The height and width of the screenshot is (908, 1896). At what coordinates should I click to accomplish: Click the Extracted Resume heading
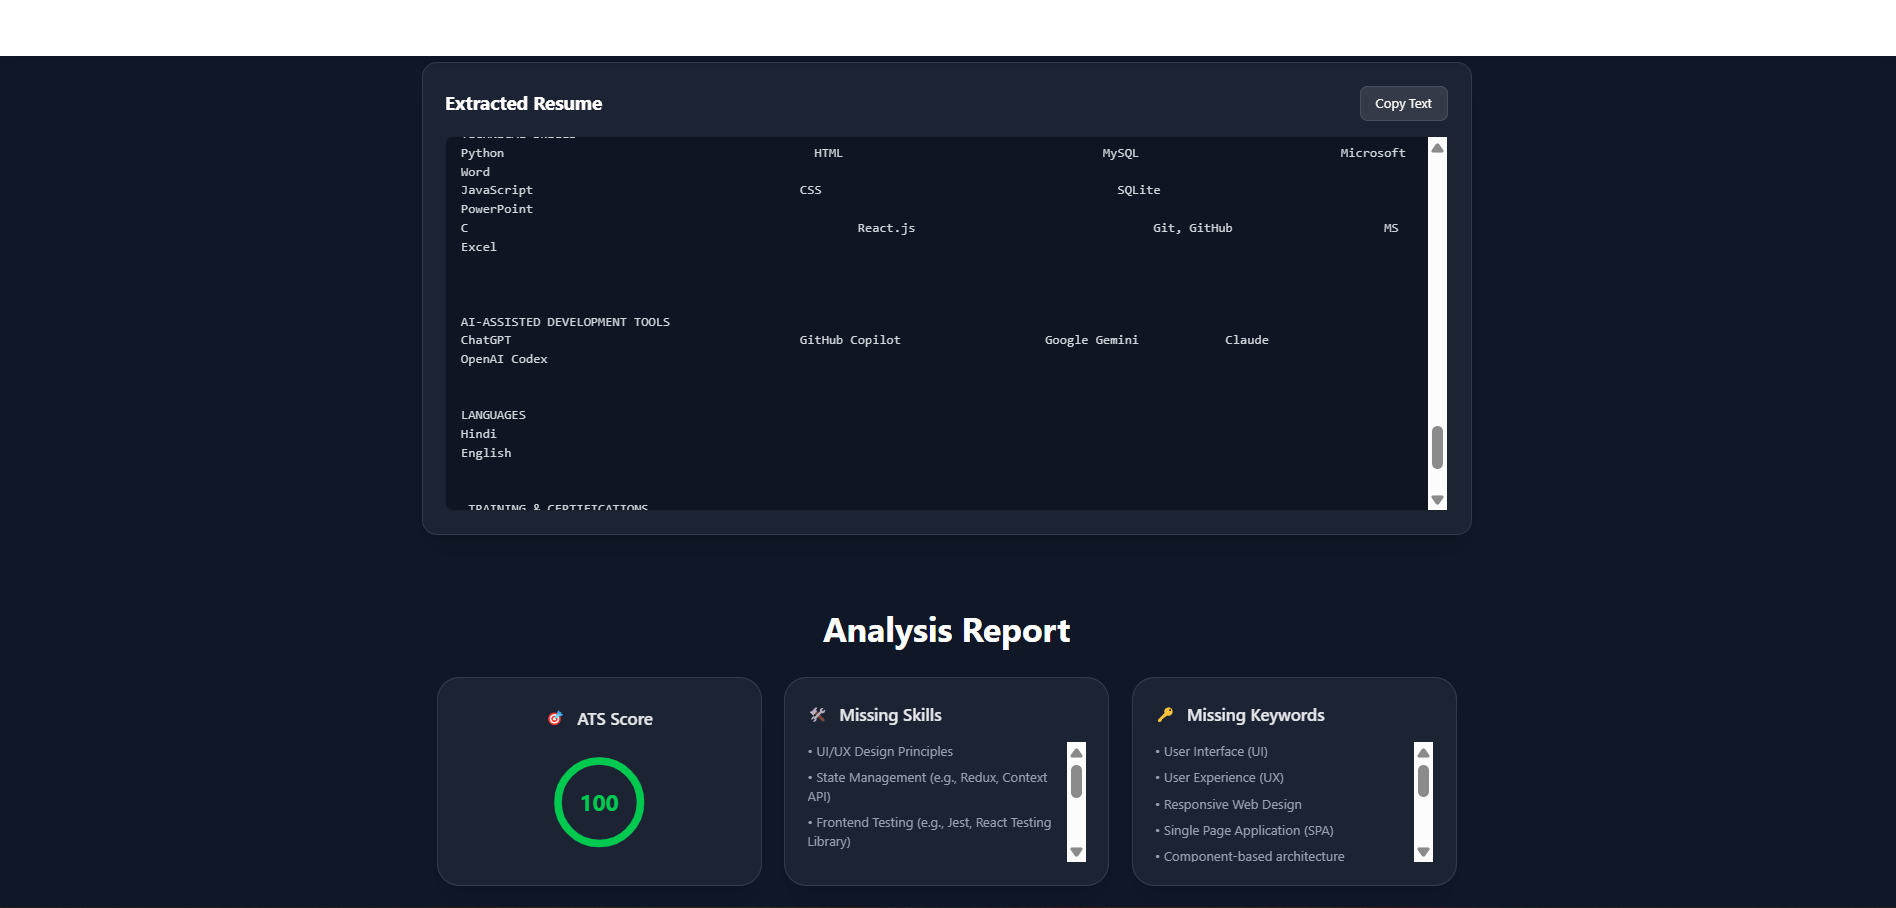click(x=523, y=104)
